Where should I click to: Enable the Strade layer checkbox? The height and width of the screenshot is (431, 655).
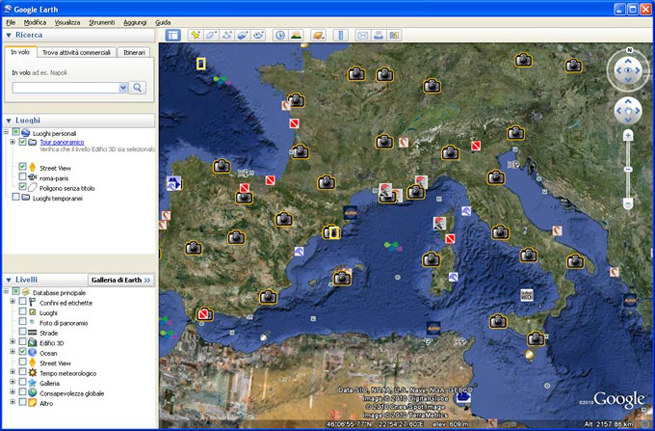[x=23, y=332]
